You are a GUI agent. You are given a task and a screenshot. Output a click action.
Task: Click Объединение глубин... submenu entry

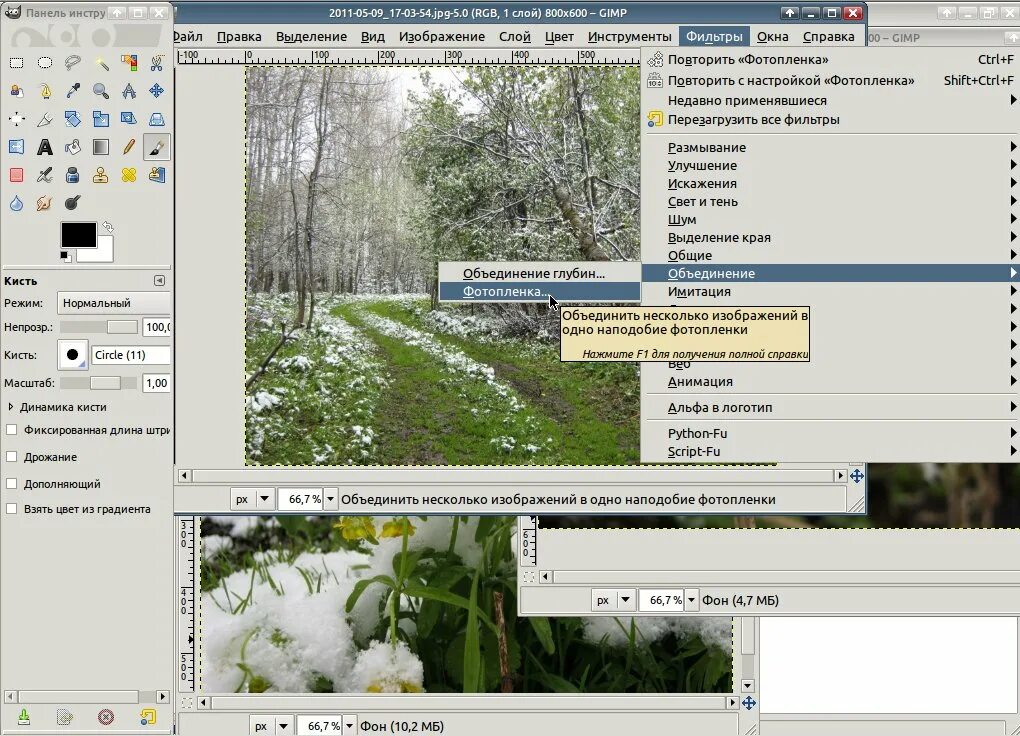click(x=539, y=273)
